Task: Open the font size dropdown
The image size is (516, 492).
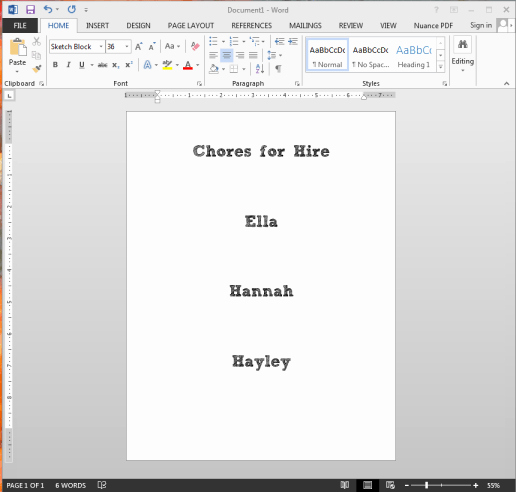Action: (x=127, y=46)
